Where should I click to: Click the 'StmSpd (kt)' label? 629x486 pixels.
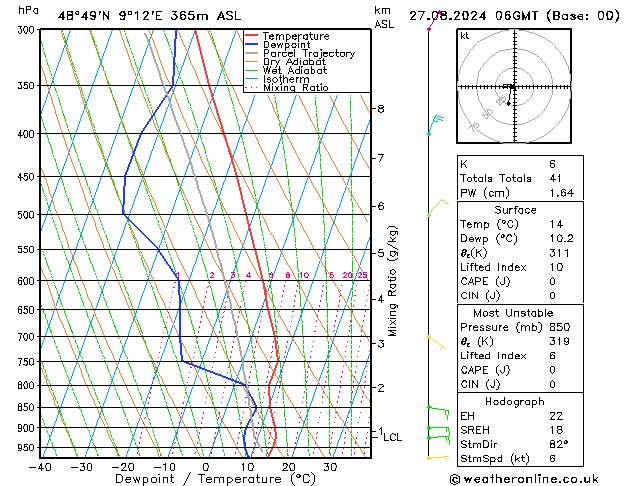(495, 459)
